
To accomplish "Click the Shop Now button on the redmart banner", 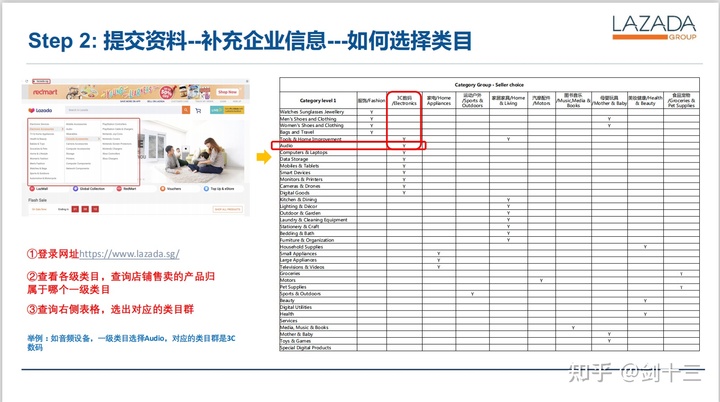I will click(227, 92).
